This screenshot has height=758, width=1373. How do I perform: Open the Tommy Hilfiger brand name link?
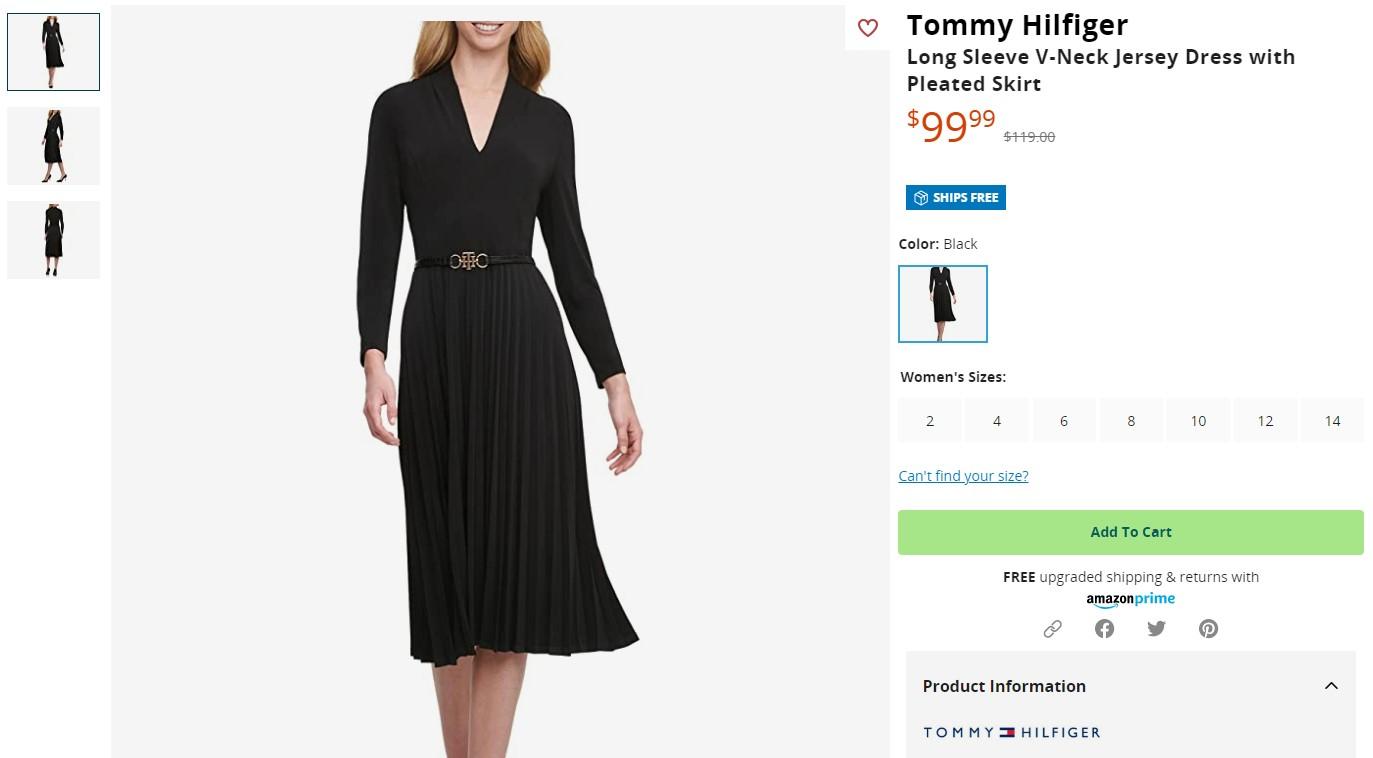coord(1017,25)
